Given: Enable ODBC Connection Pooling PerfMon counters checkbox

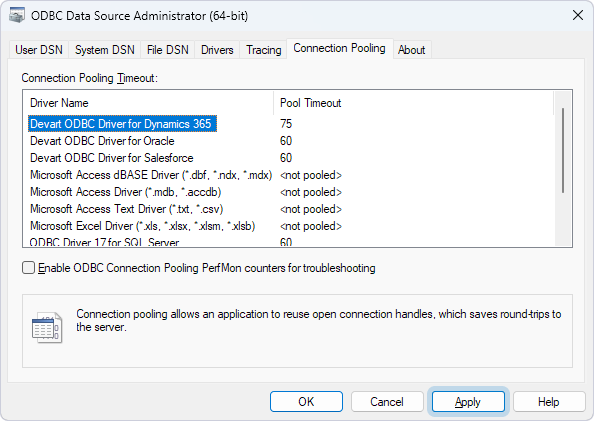Looking at the screenshot, I should (x=28, y=268).
